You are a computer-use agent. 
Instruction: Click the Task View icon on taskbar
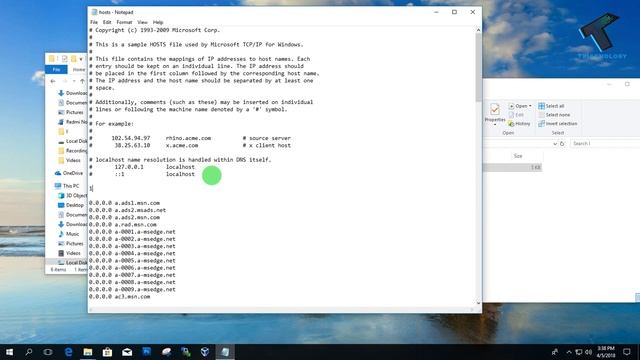(48, 352)
